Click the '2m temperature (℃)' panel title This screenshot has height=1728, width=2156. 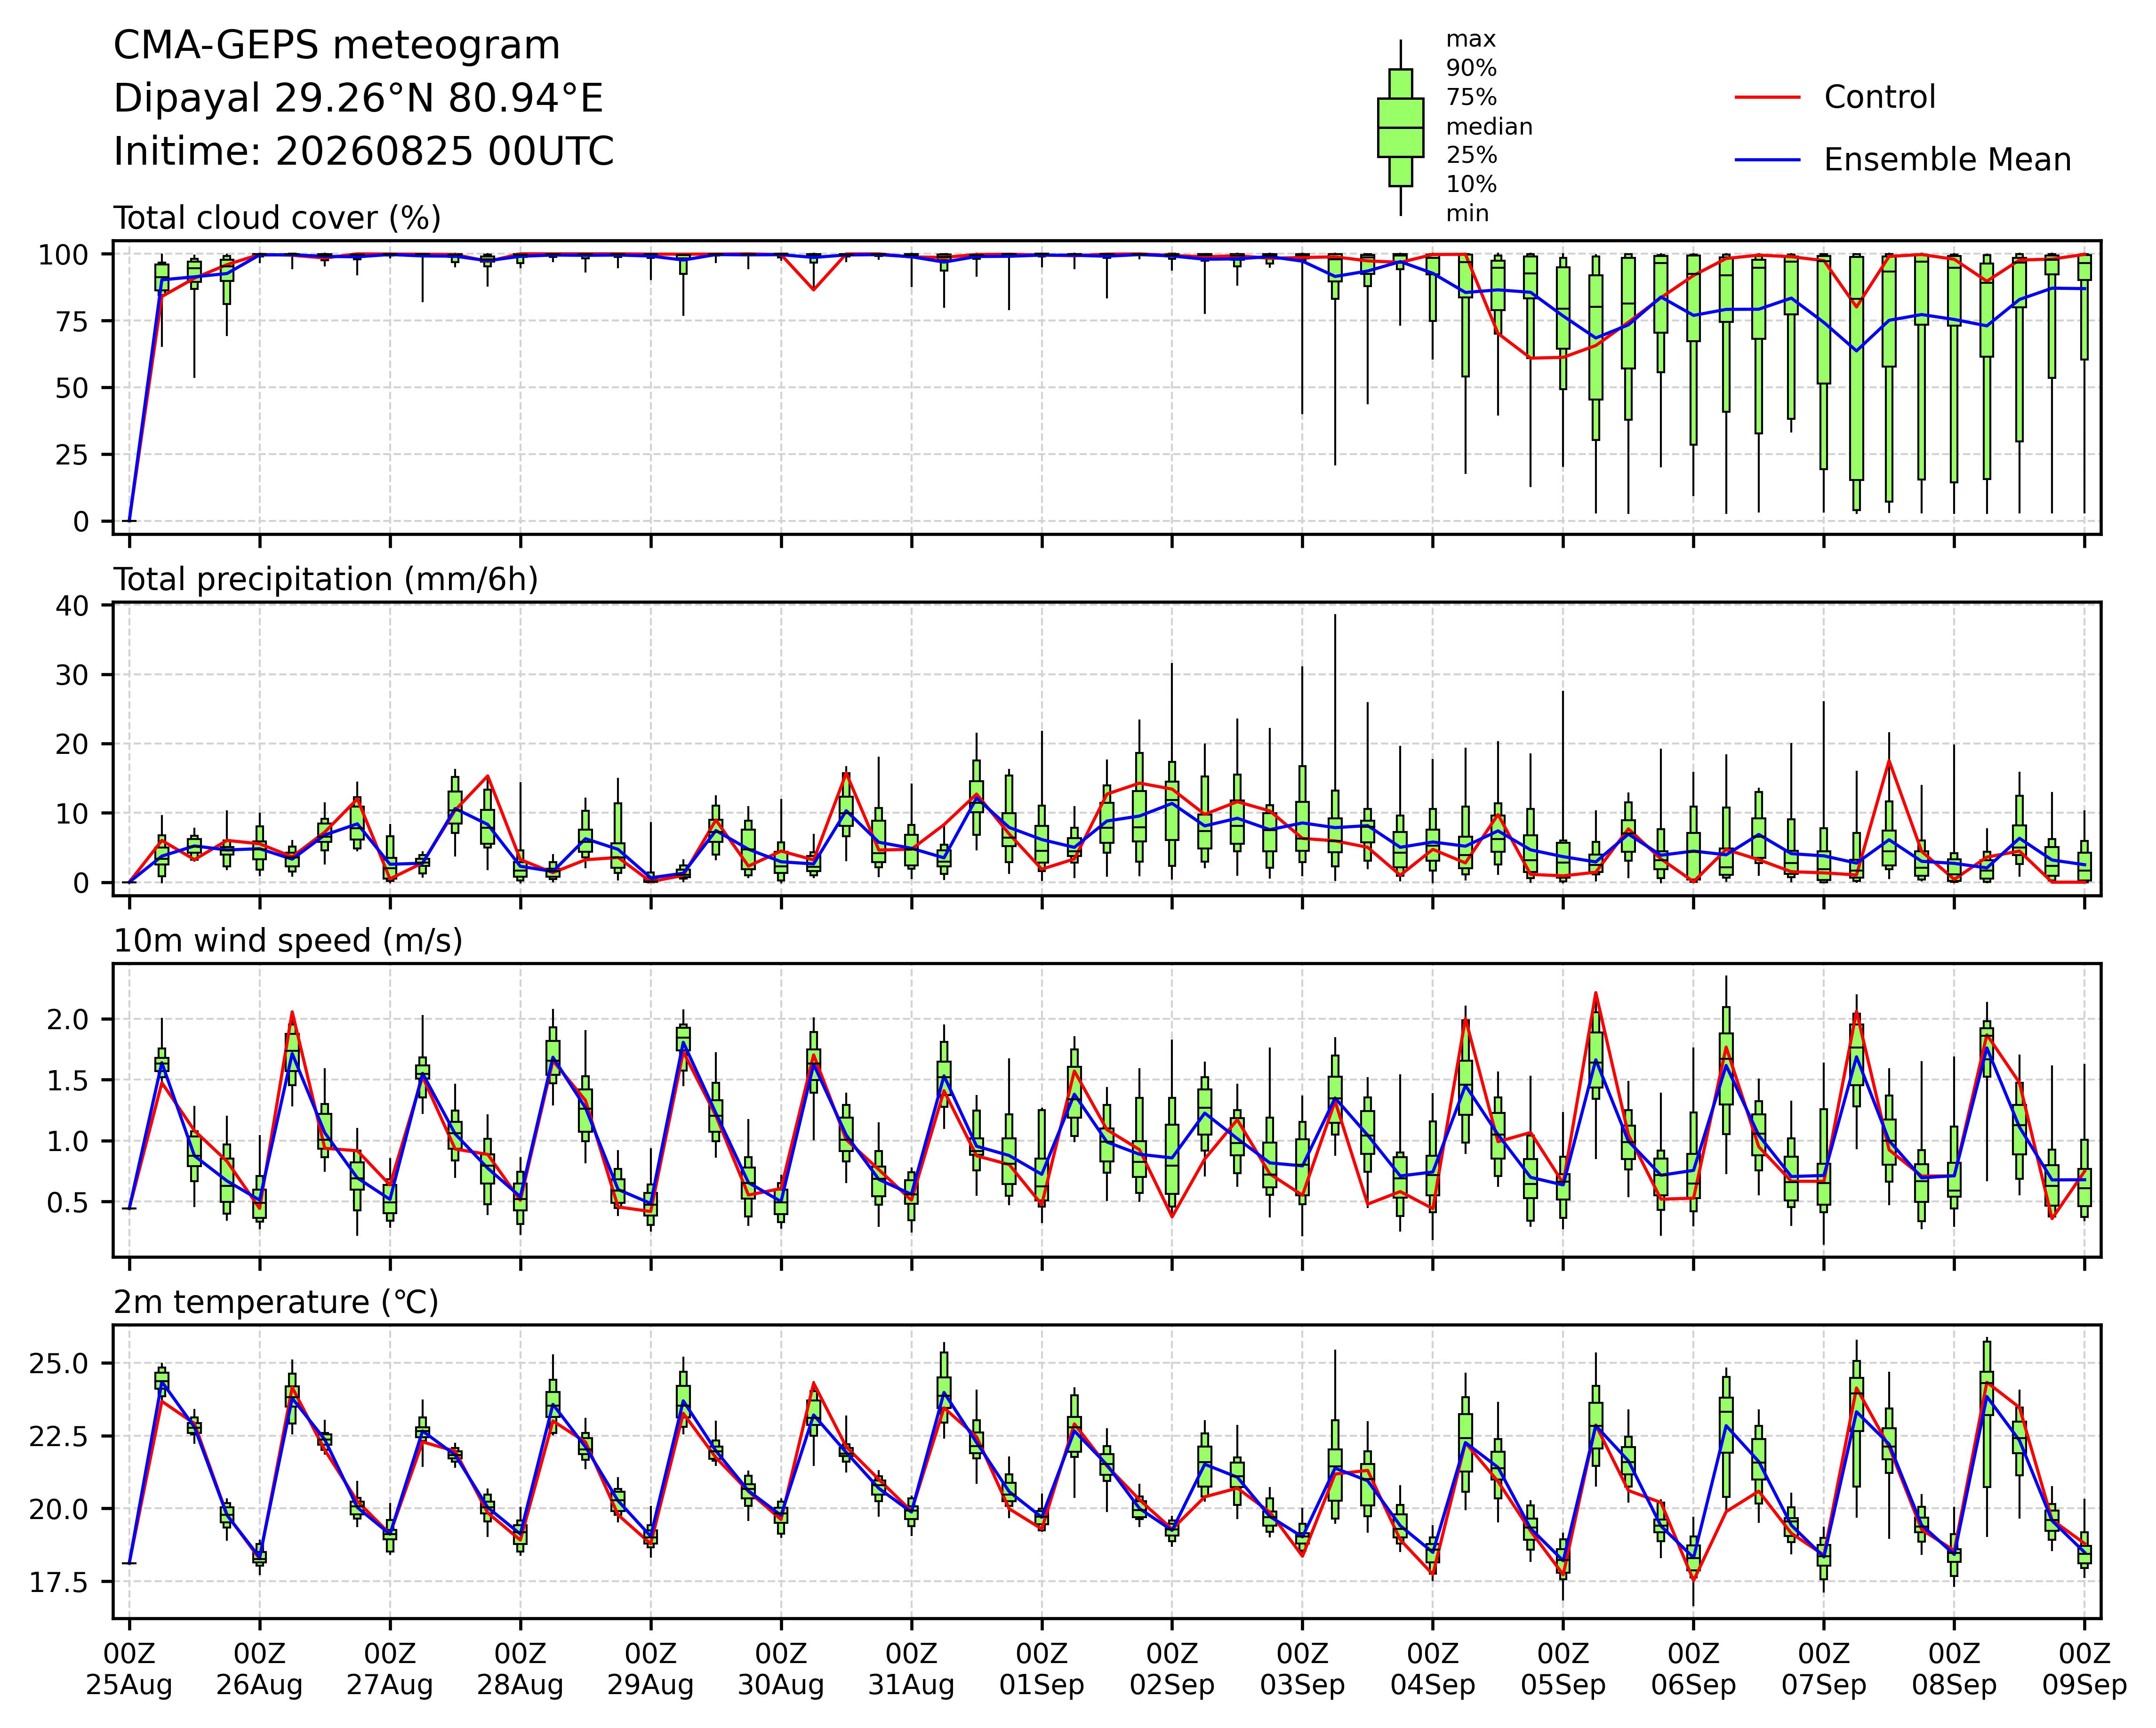276,1302
